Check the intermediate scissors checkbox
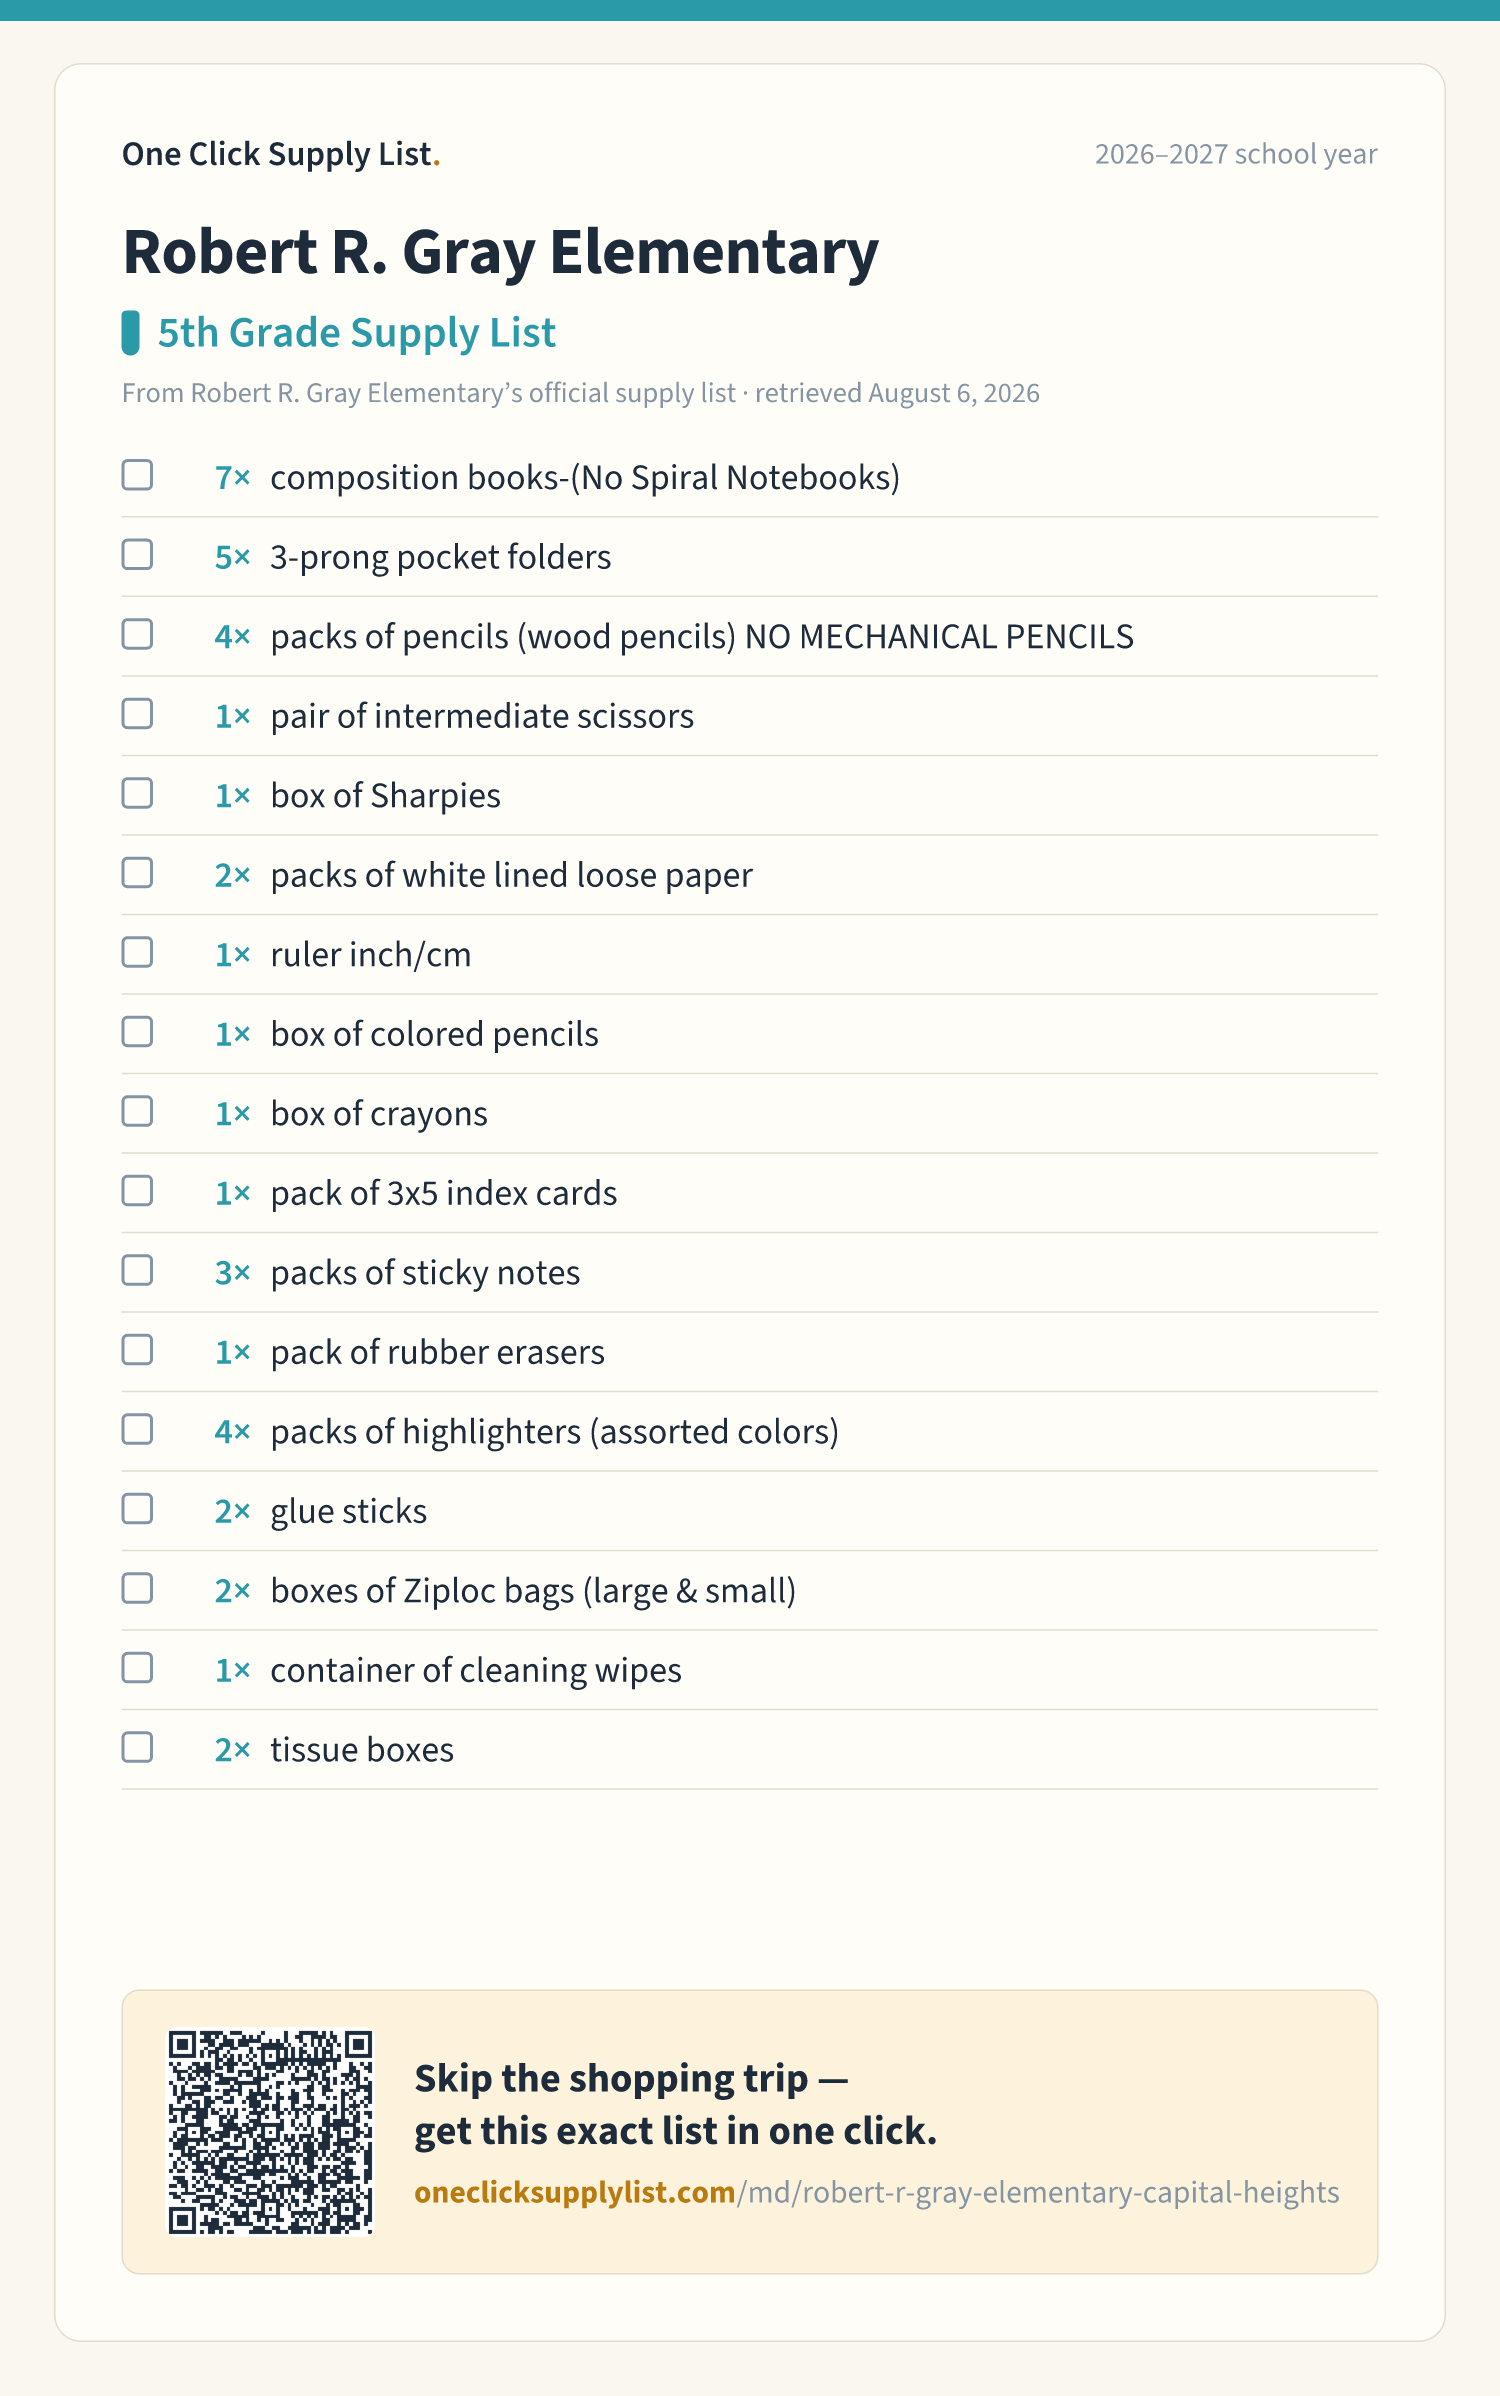This screenshot has height=2396, width=1500. 137,714
